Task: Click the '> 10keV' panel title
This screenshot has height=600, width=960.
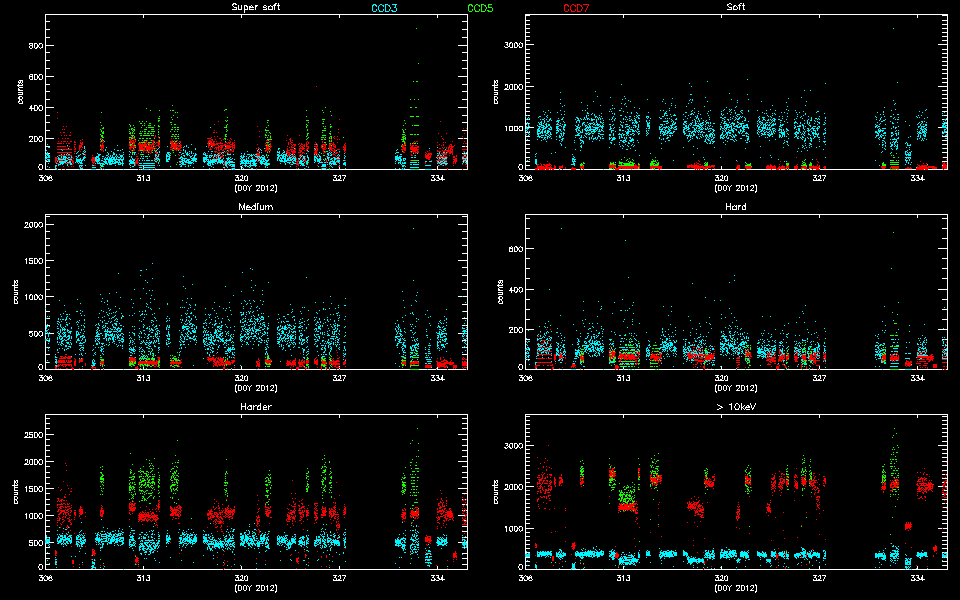Action: 735,407
